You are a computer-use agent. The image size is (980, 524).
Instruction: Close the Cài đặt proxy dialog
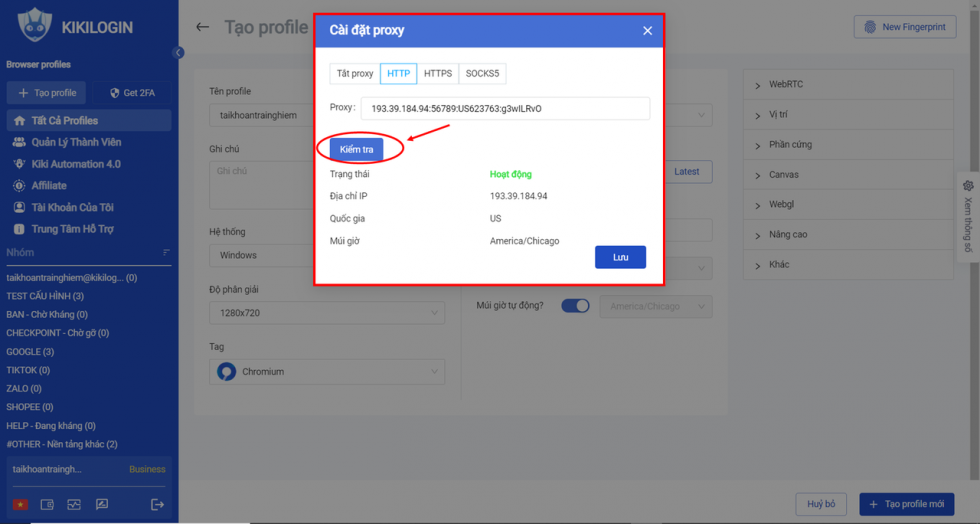648,31
